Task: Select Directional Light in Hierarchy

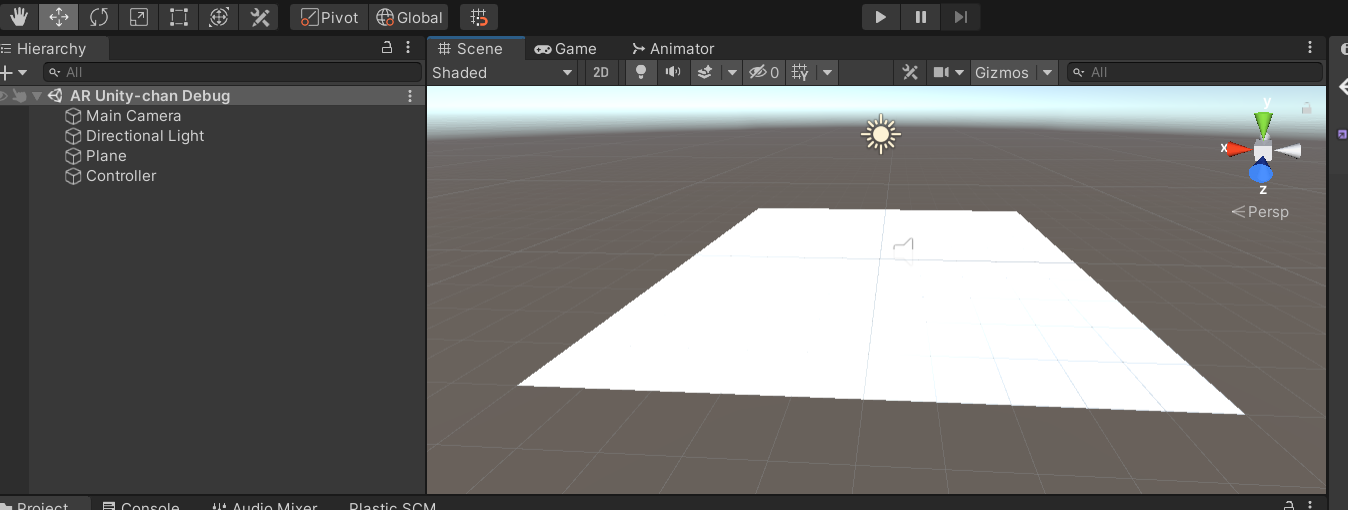Action: point(144,136)
